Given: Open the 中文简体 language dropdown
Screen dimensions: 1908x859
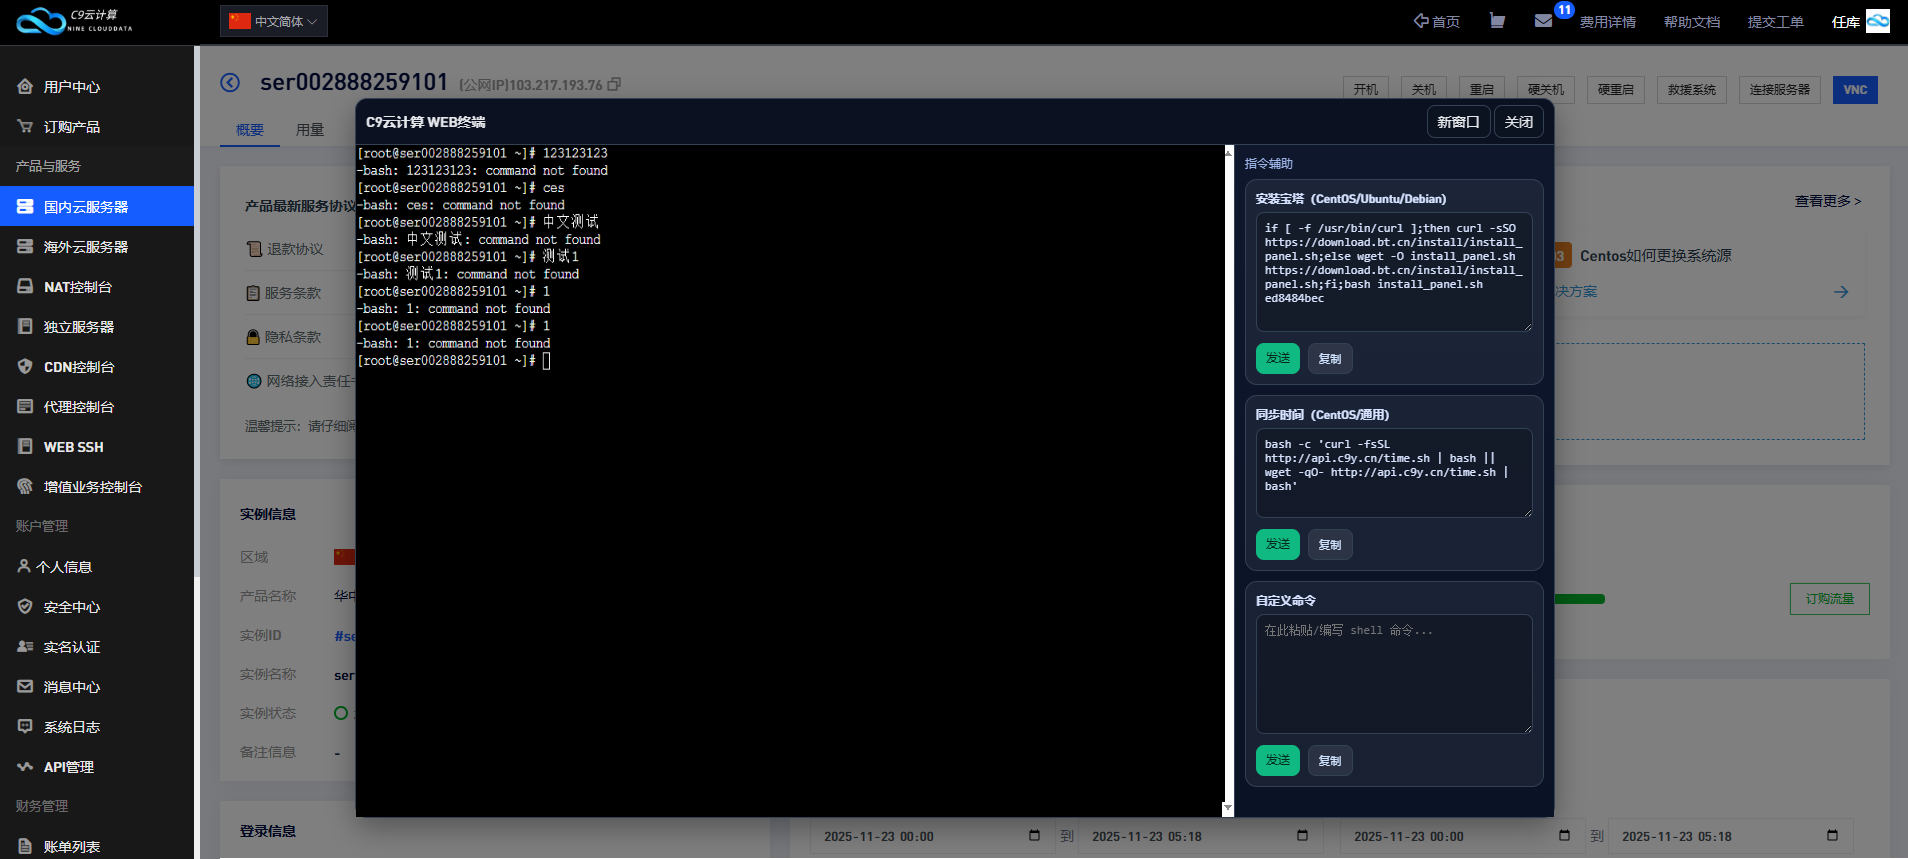Looking at the screenshot, I should (274, 21).
